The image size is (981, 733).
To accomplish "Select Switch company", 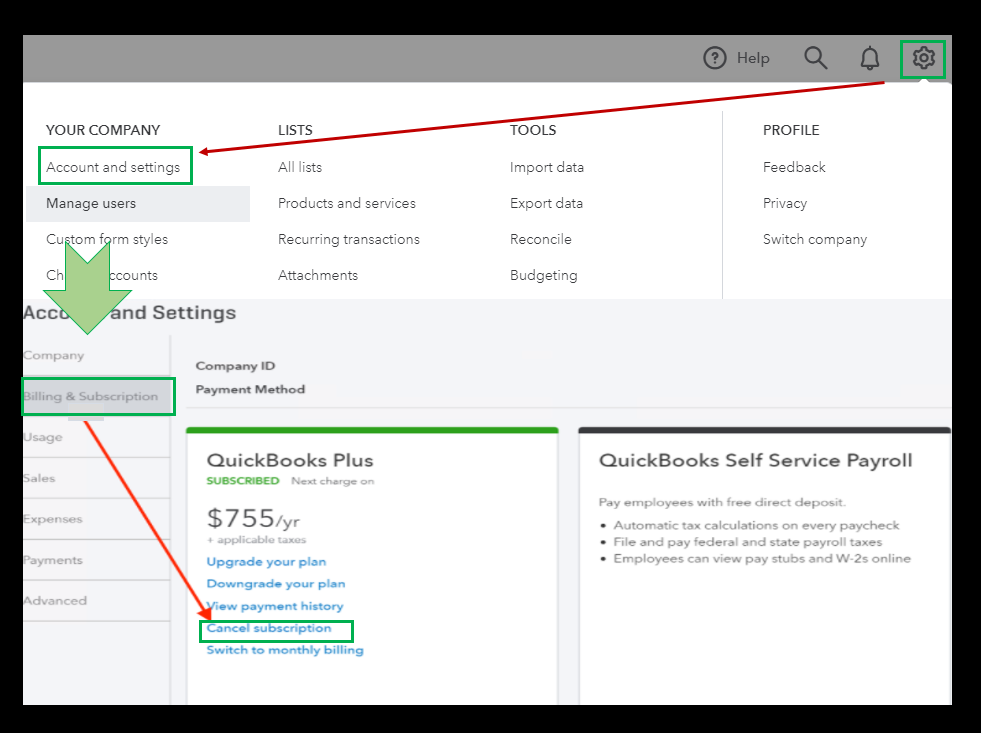I will tap(815, 239).
